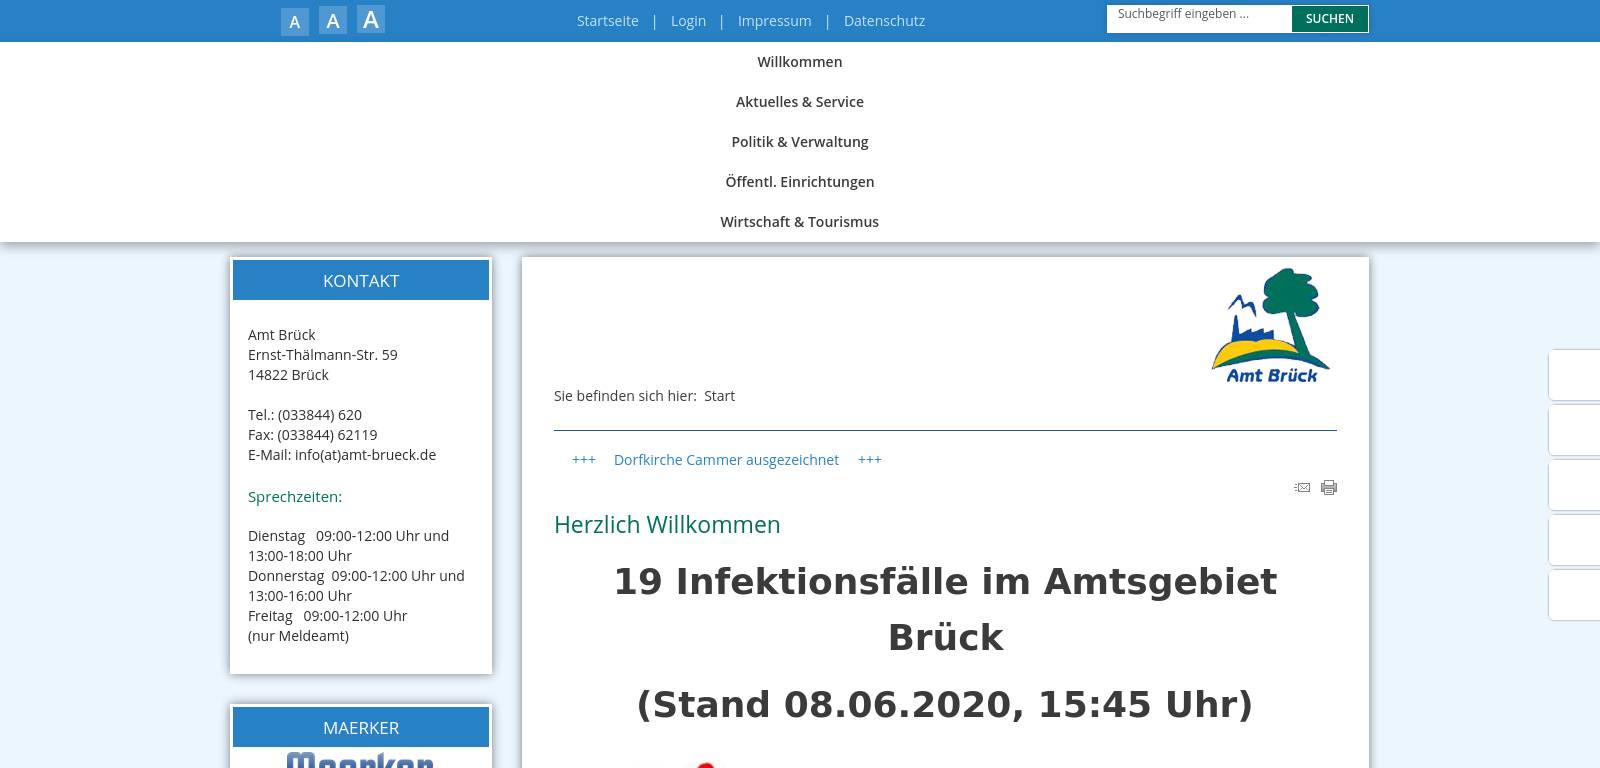The height and width of the screenshot is (768, 1600).
Task: Open the Wirtschaft & Tourismus menu
Action: click(x=799, y=222)
